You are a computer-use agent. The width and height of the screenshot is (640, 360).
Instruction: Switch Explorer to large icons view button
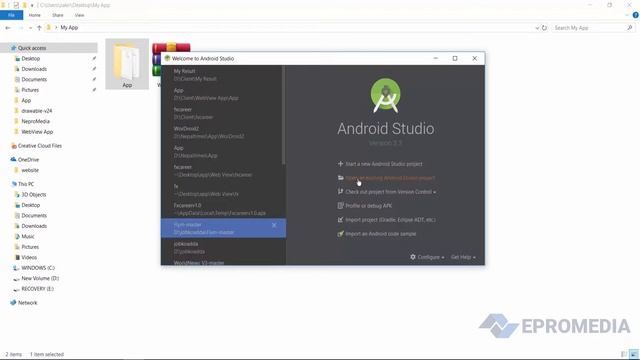633,354
